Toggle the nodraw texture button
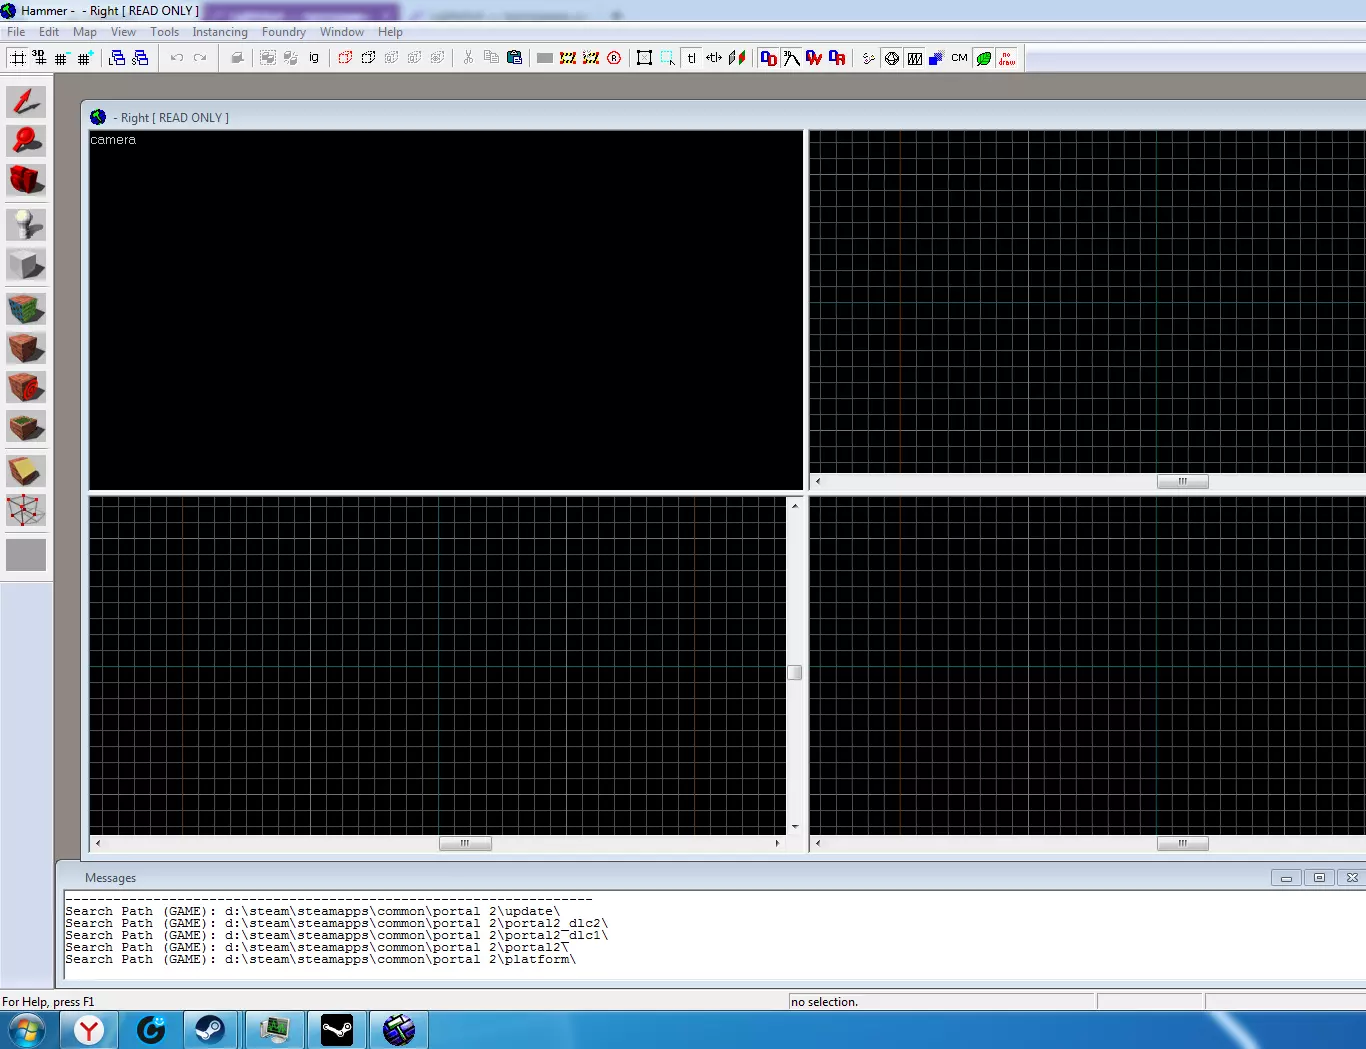 point(1007,58)
